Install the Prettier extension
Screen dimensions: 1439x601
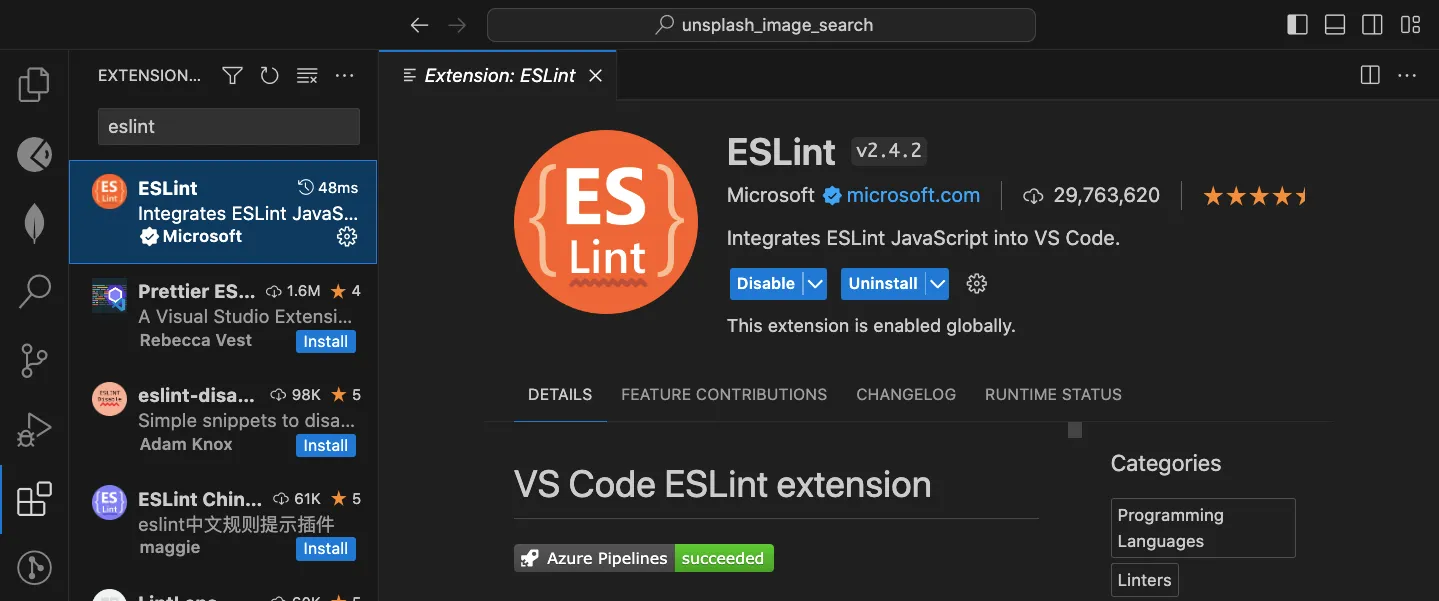tap(325, 341)
